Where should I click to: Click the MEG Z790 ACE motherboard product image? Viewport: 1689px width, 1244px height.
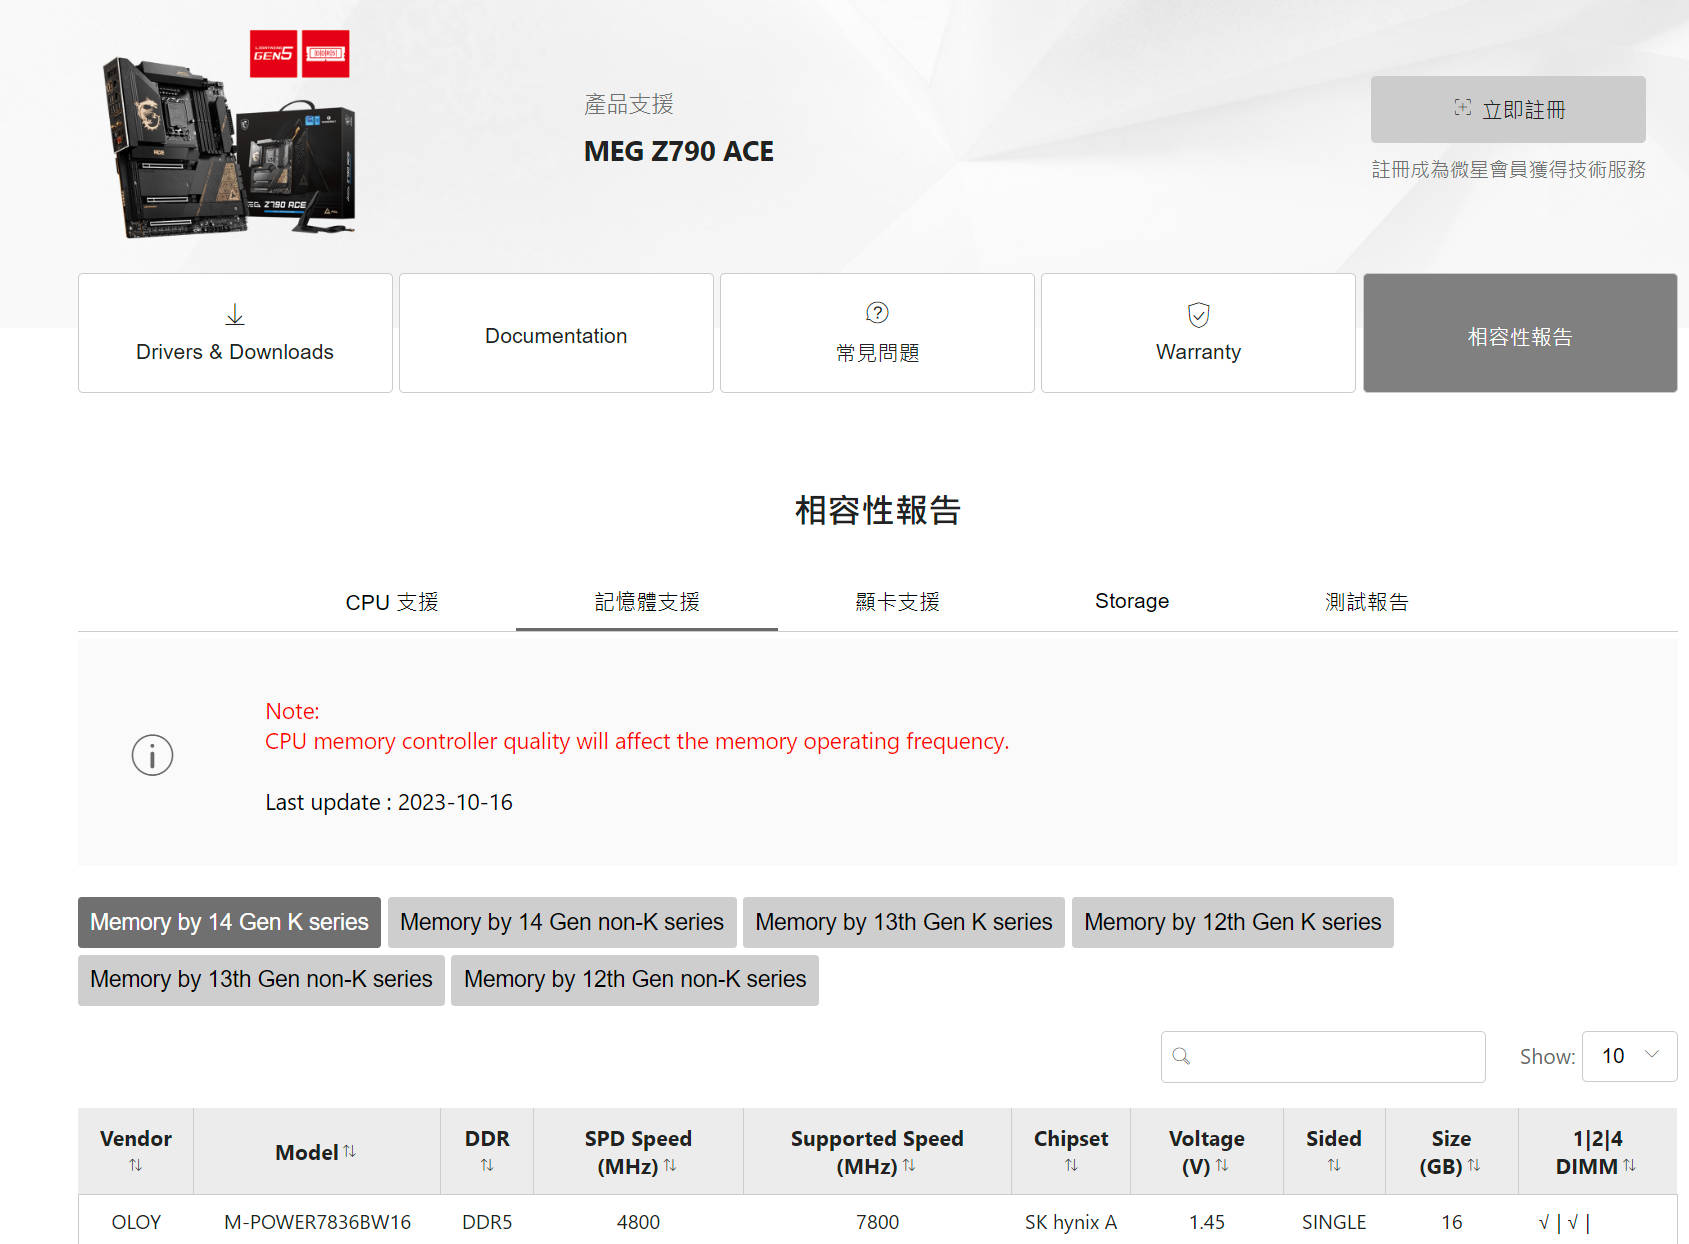pos(229,135)
